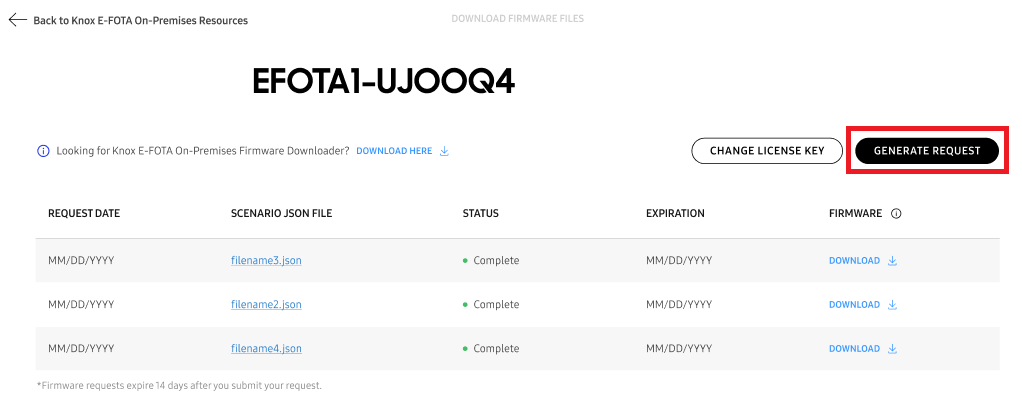Click download arrow icon in filename3.json row
Screen dimensions: 1022x406
click(892, 261)
